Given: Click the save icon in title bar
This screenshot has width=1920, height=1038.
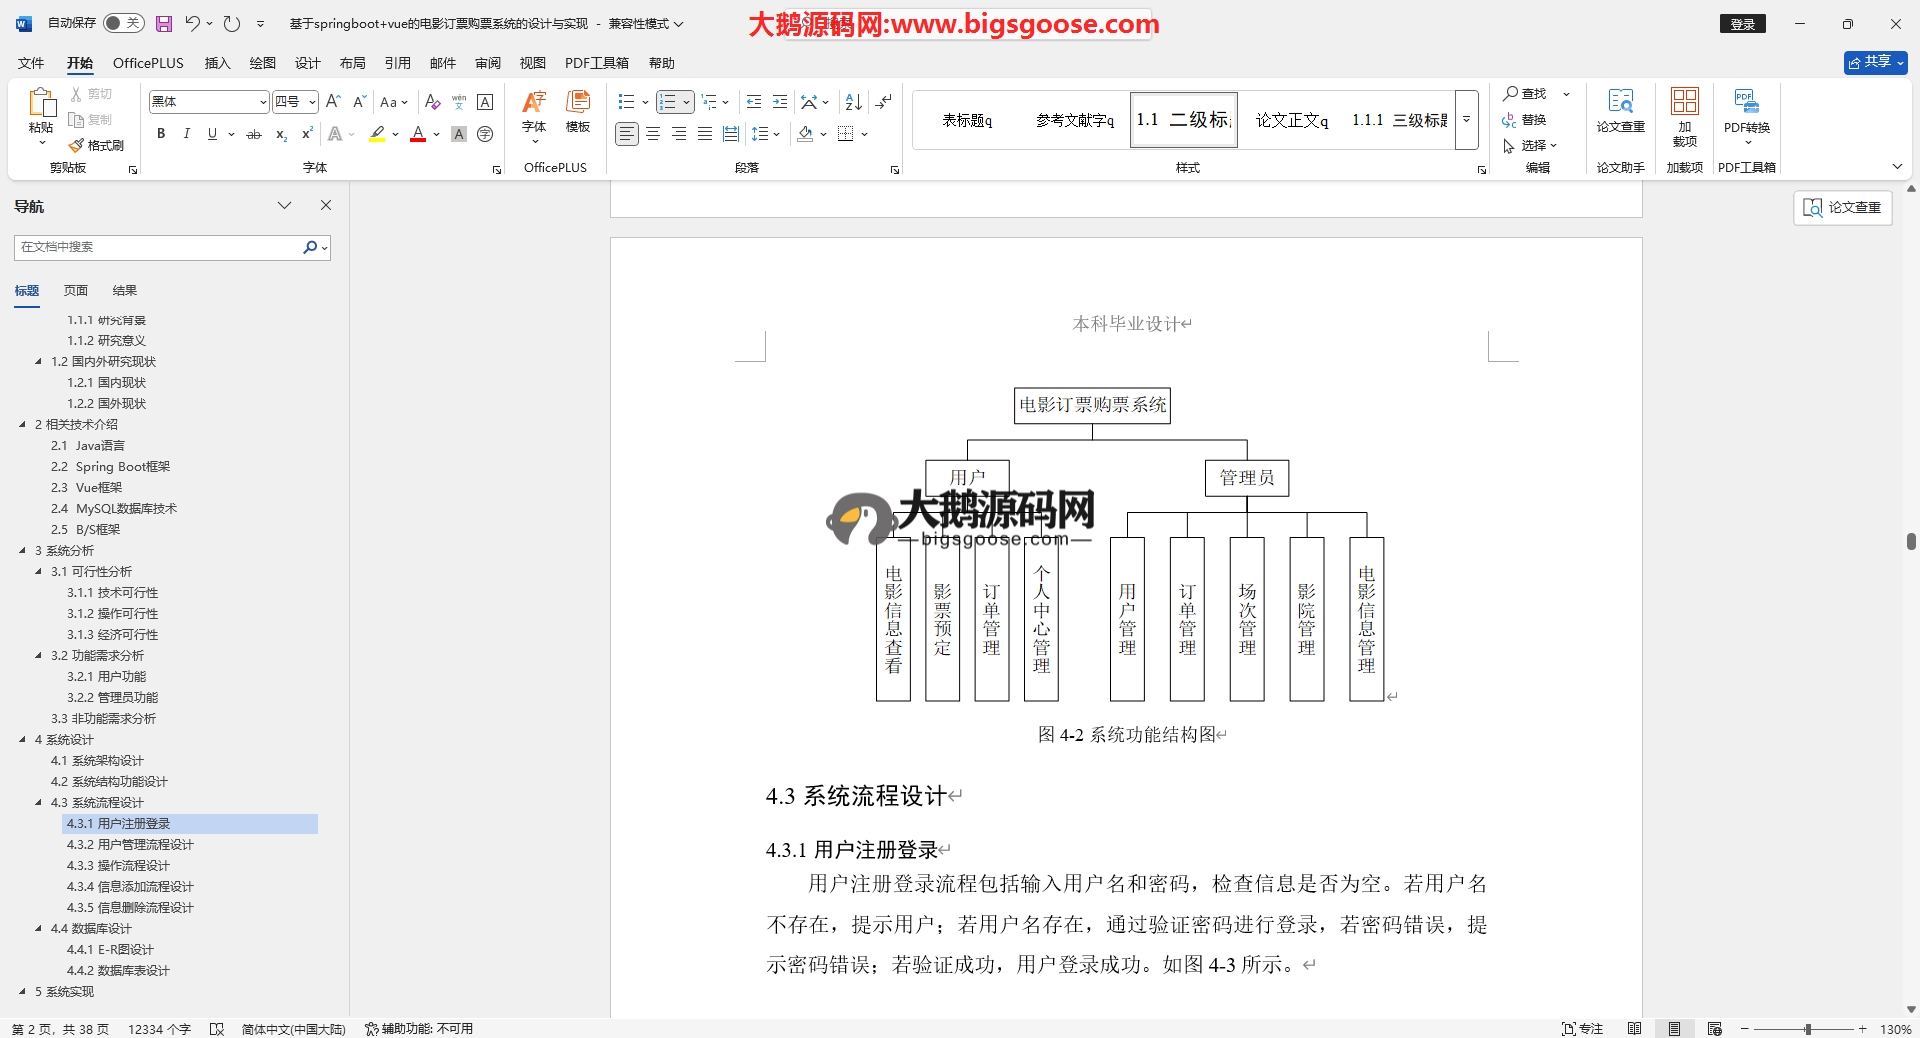Looking at the screenshot, I should point(164,24).
